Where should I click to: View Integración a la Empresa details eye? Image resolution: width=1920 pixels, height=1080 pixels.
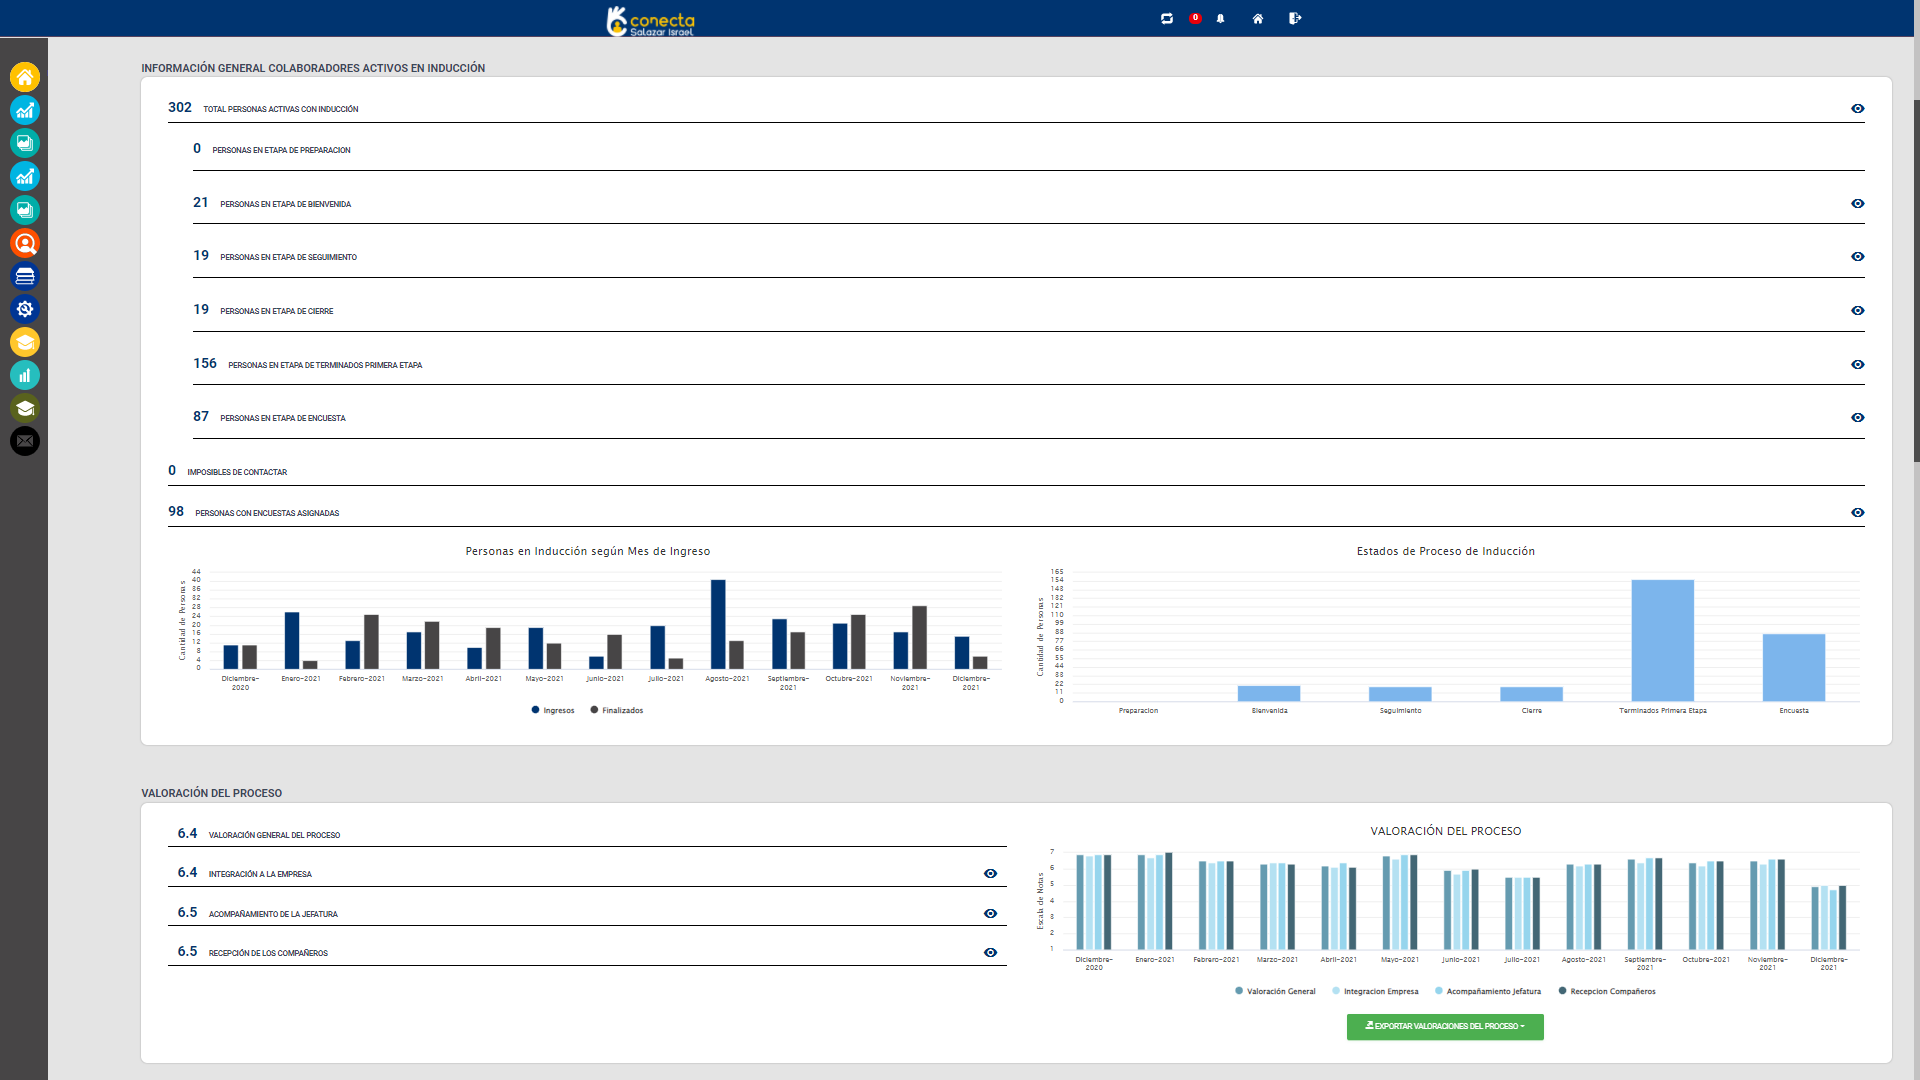(x=990, y=874)
